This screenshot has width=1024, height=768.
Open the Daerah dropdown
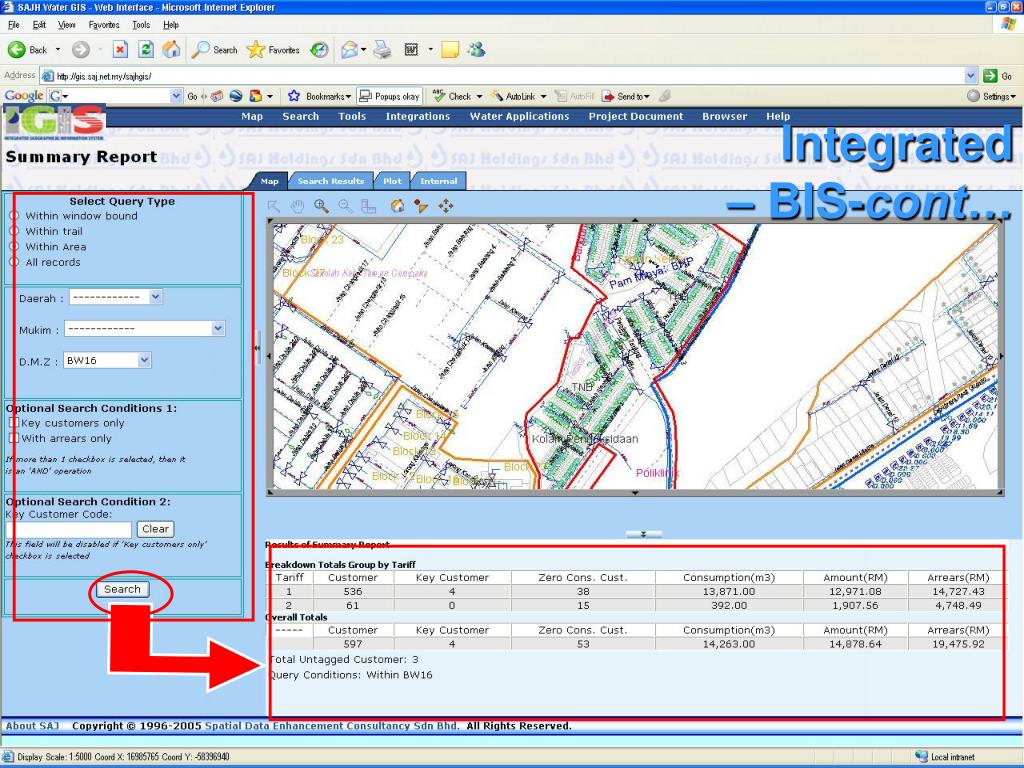point(116,297)
